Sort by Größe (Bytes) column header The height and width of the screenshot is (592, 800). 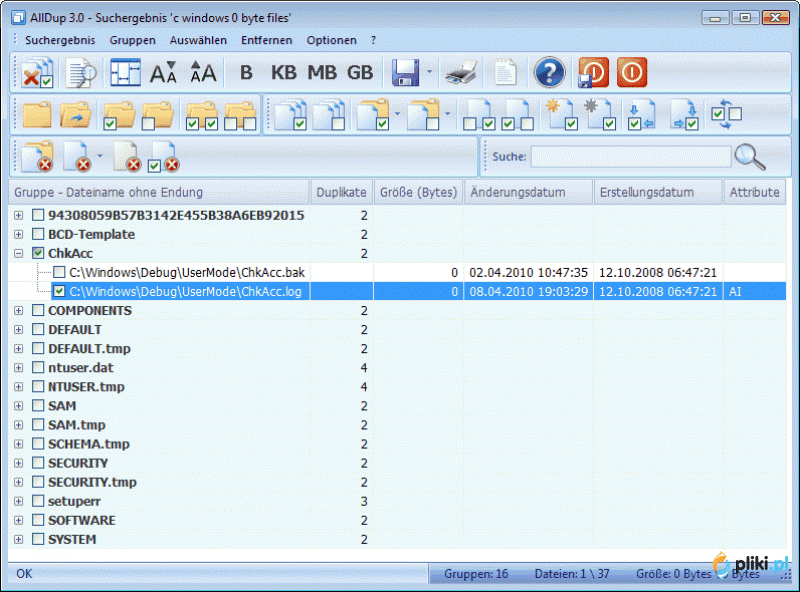[x=418, y=192]
